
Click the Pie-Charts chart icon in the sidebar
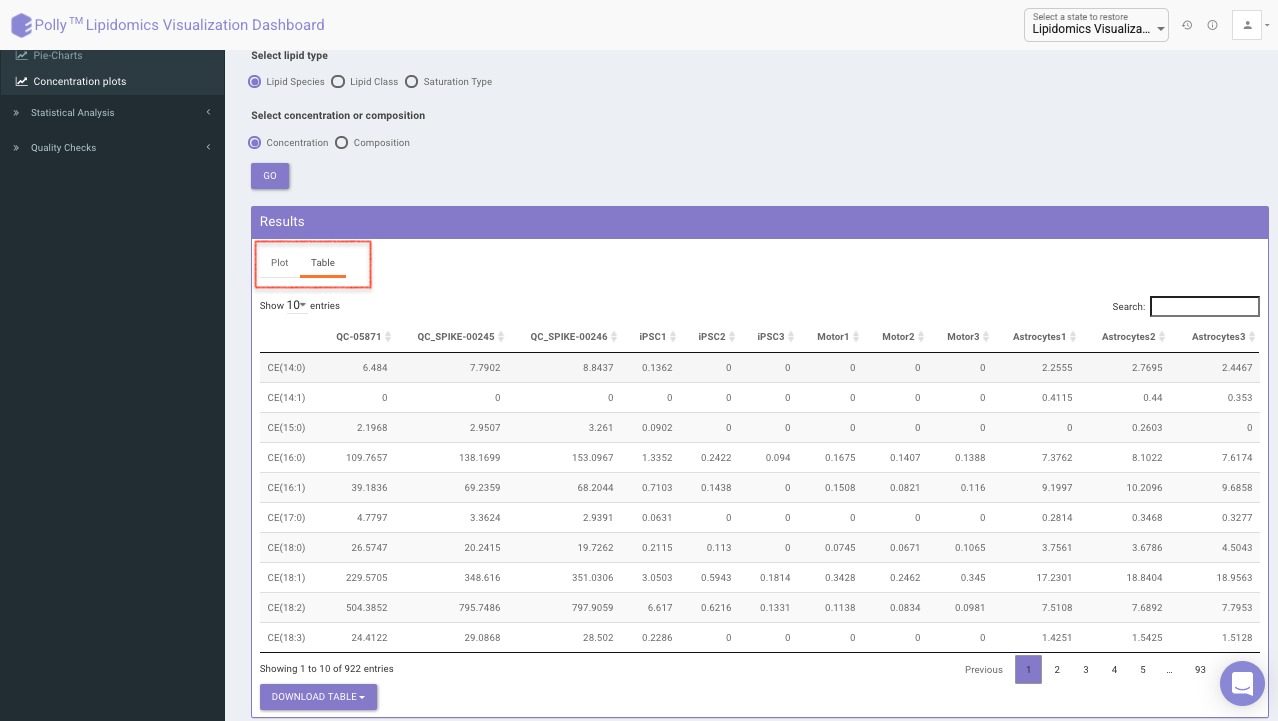[22, 55]
